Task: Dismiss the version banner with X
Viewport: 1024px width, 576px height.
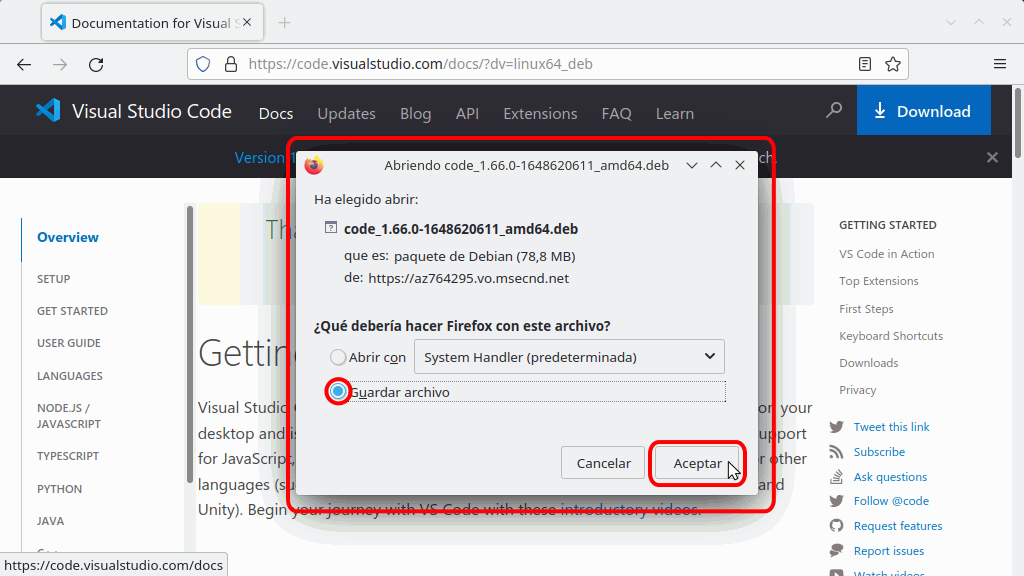Action: click(x=993, y=157)
